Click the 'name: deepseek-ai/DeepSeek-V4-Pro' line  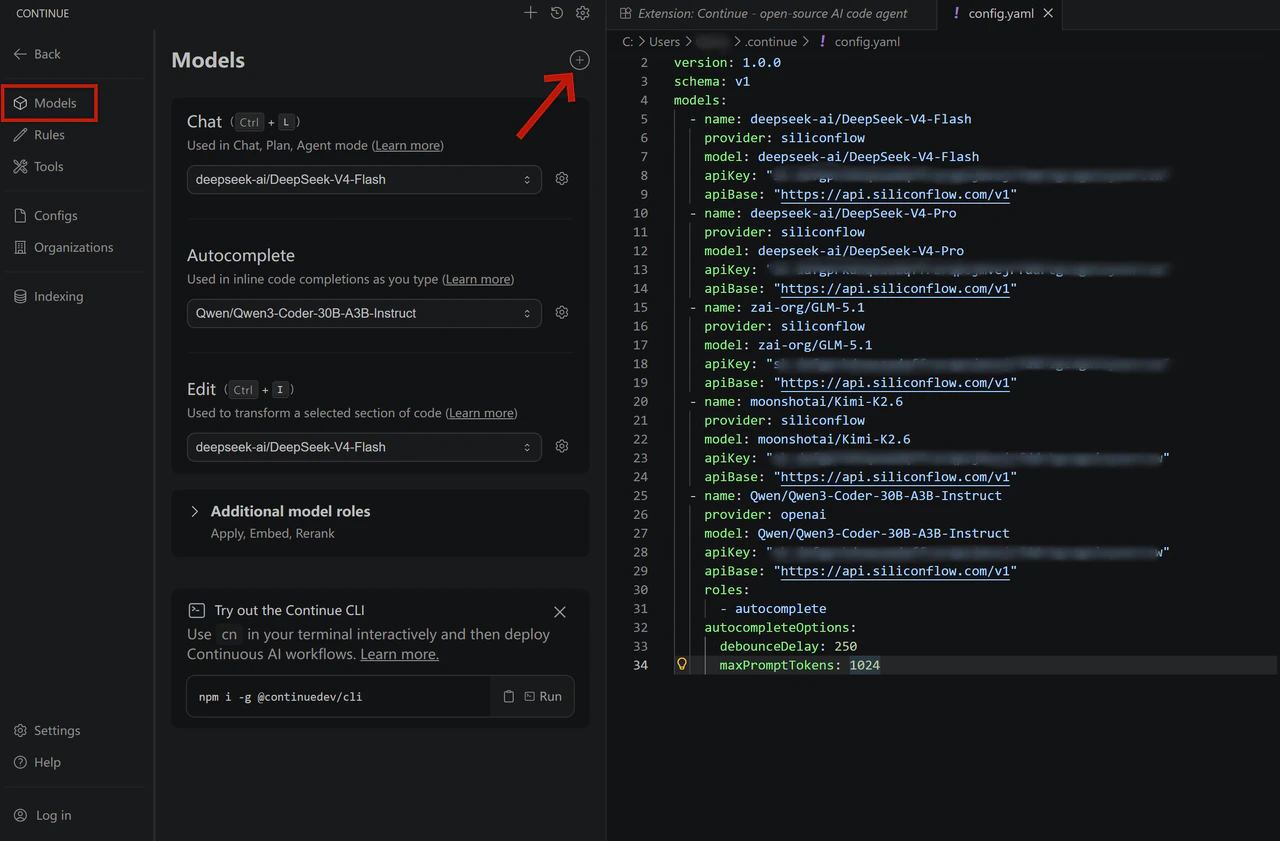(830, 213)
